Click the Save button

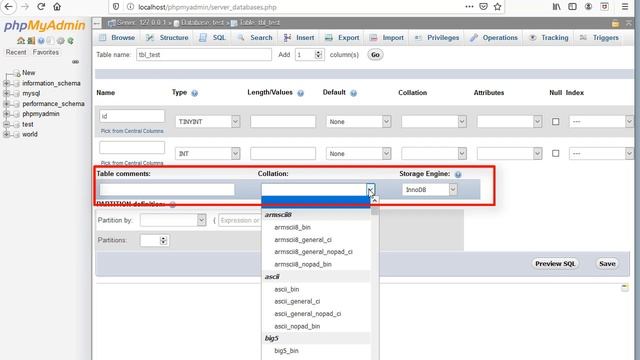pos(607,264)
